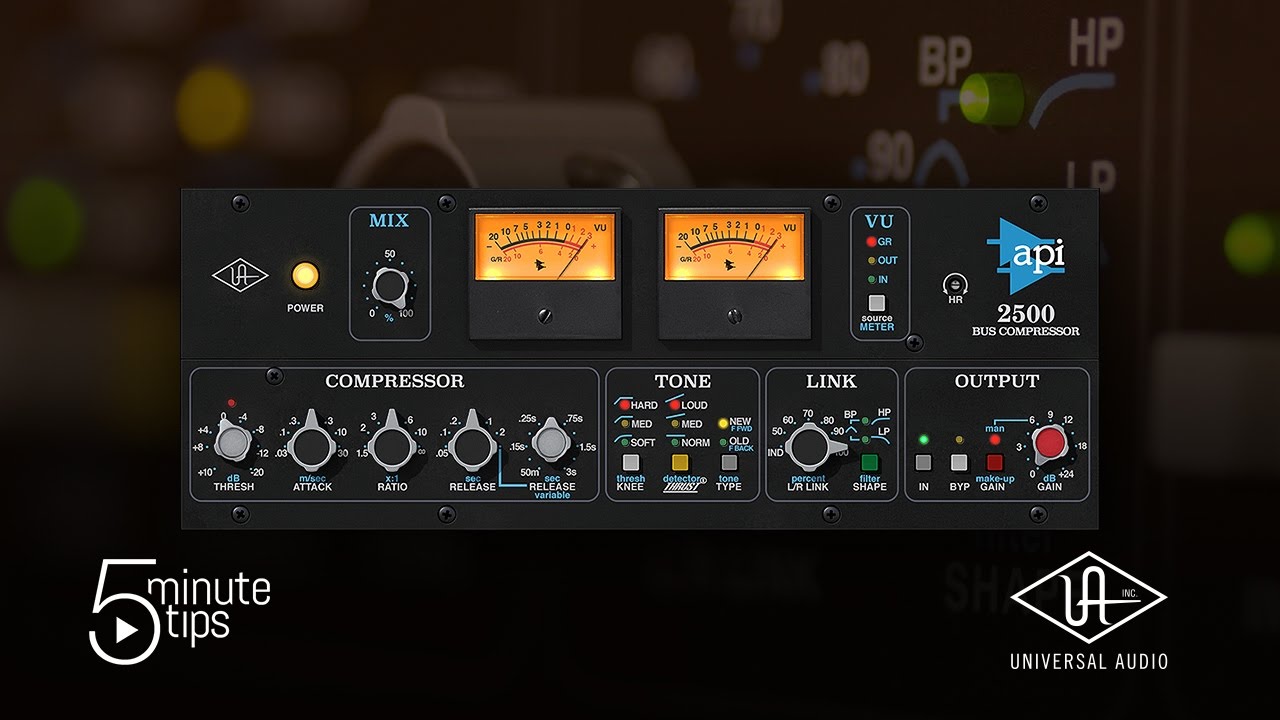
Task: Click the HR headroom screw icon
Action: coord(954,285)
